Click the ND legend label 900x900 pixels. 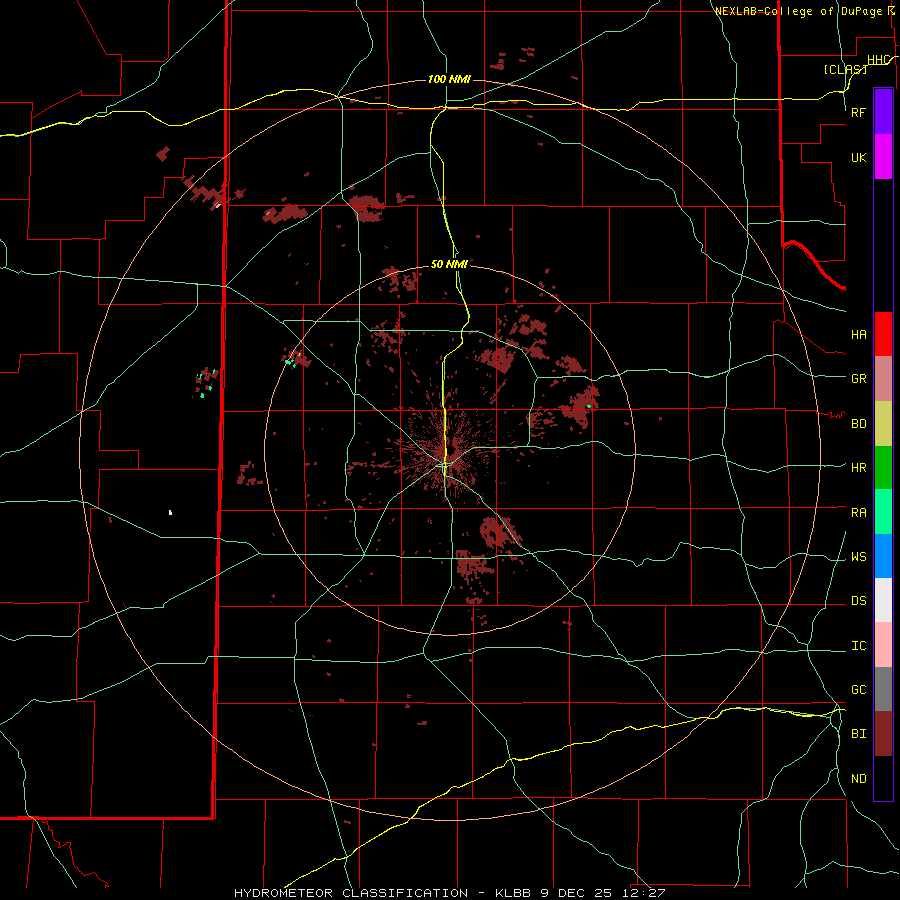(x=858, y=779)
